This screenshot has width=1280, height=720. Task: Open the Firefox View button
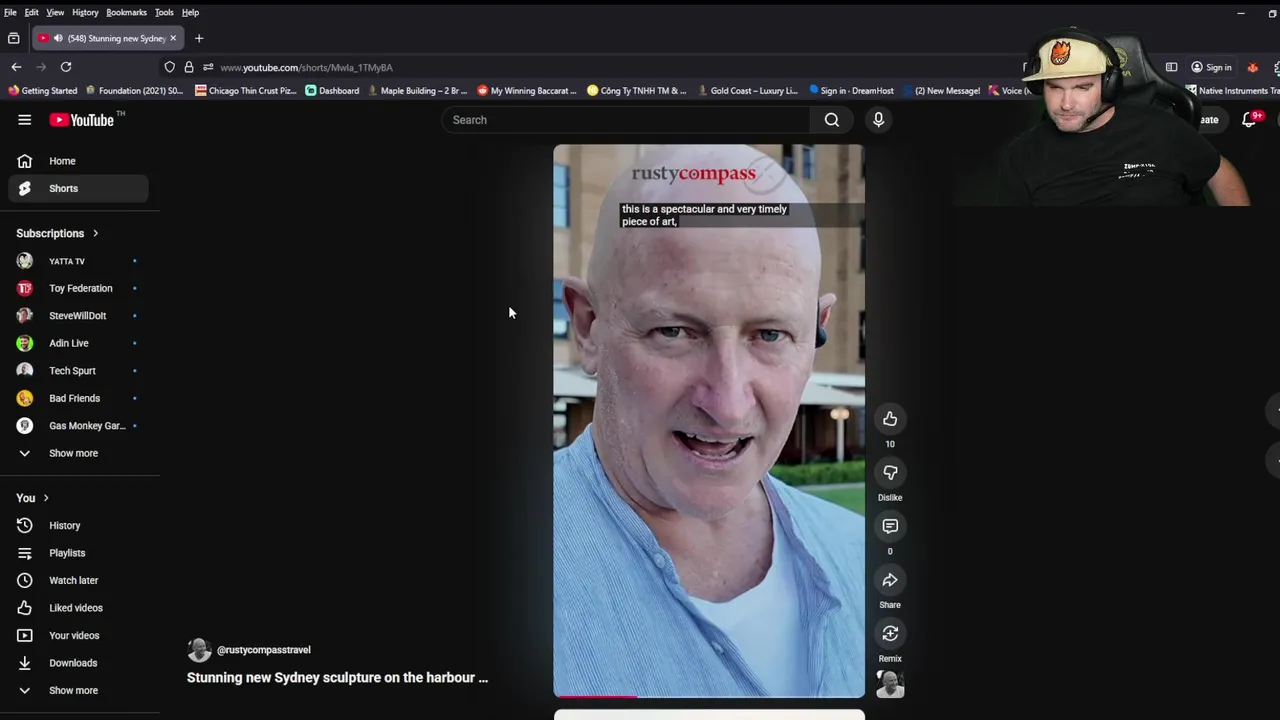click(13, 38)
